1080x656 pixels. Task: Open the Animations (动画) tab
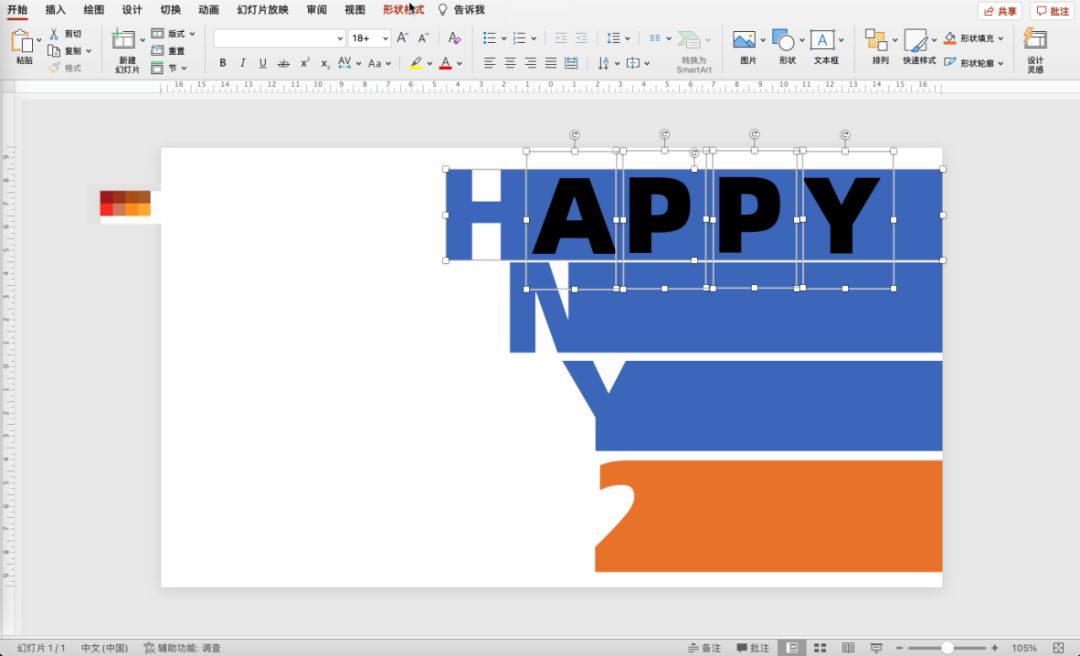pos(208,10)
